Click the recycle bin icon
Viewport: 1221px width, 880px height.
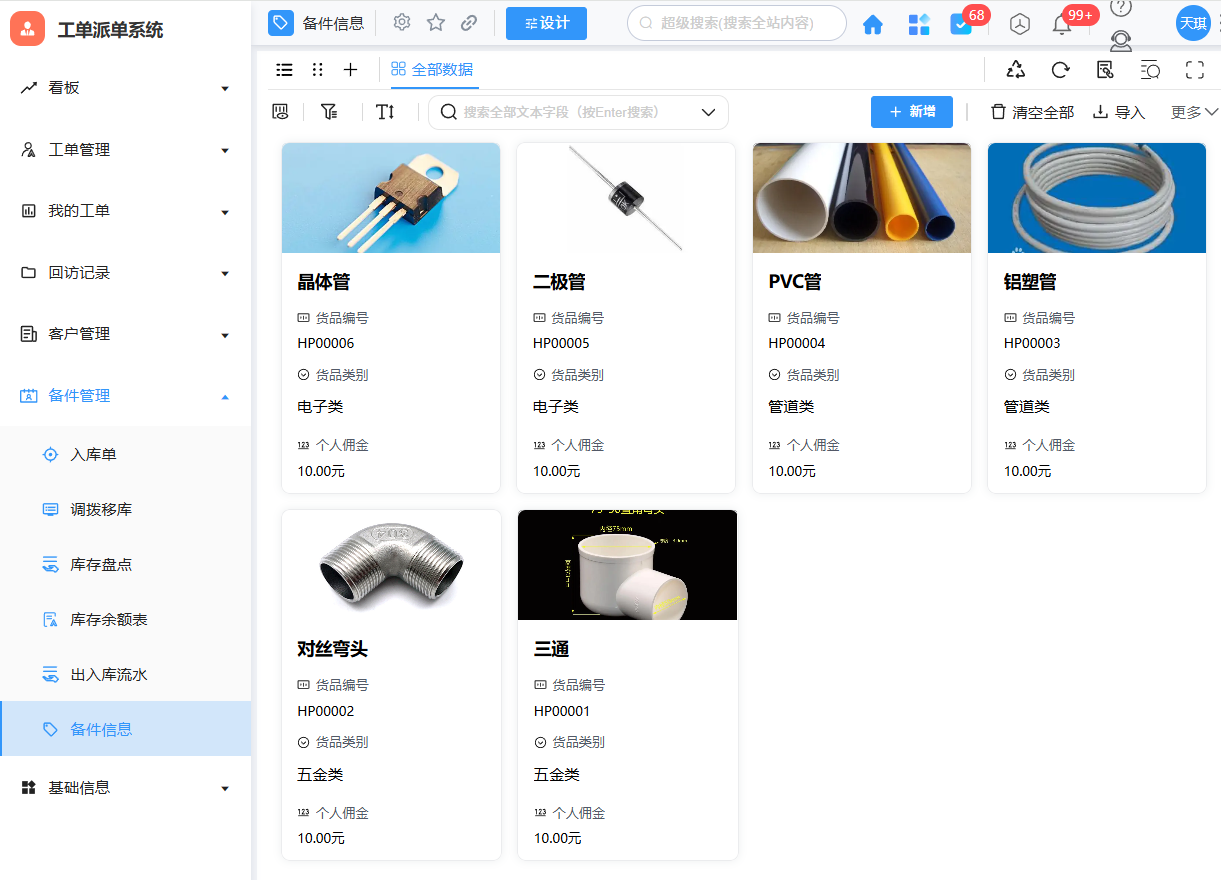pos(1016,69)
